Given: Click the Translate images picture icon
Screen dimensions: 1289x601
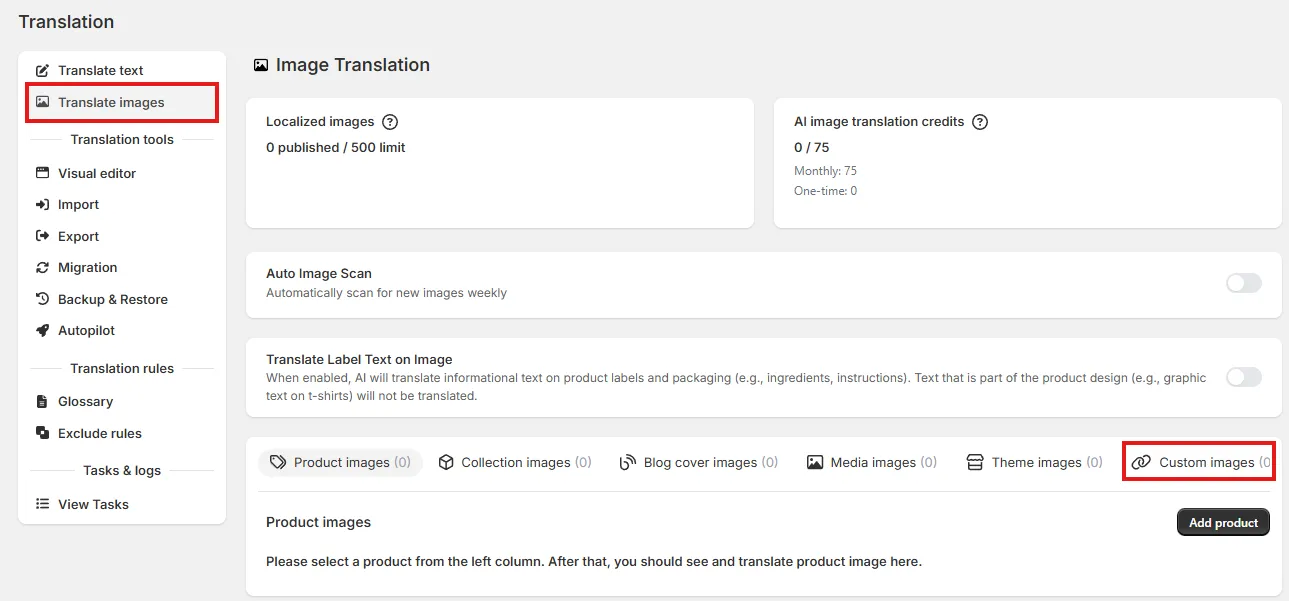Looking at the screenshot, I should pos(42,102).
